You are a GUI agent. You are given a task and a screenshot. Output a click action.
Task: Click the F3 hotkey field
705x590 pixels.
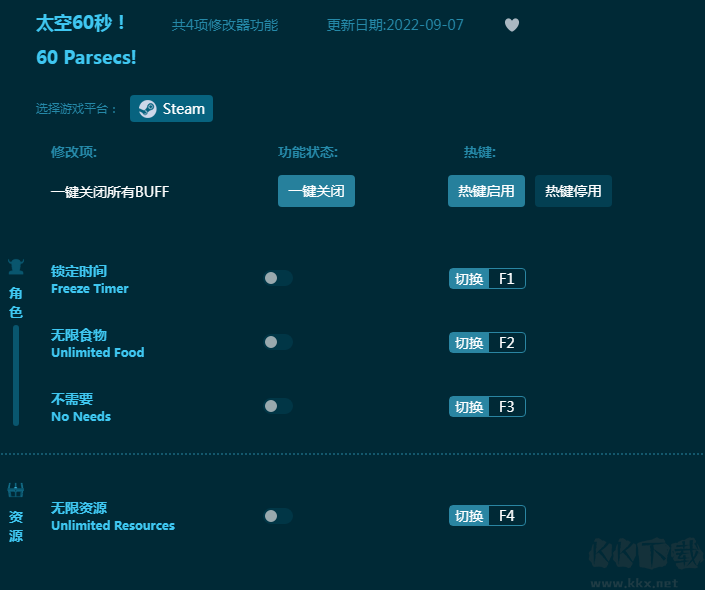pyautogui.click(x=507, y=407)
